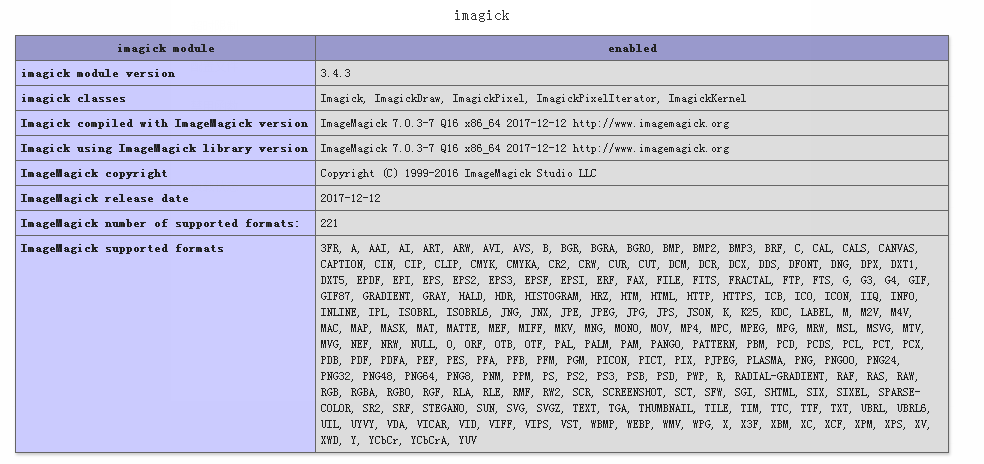
Task: Select the 'imagick module version' label
Action: click(x=98, y=73)
